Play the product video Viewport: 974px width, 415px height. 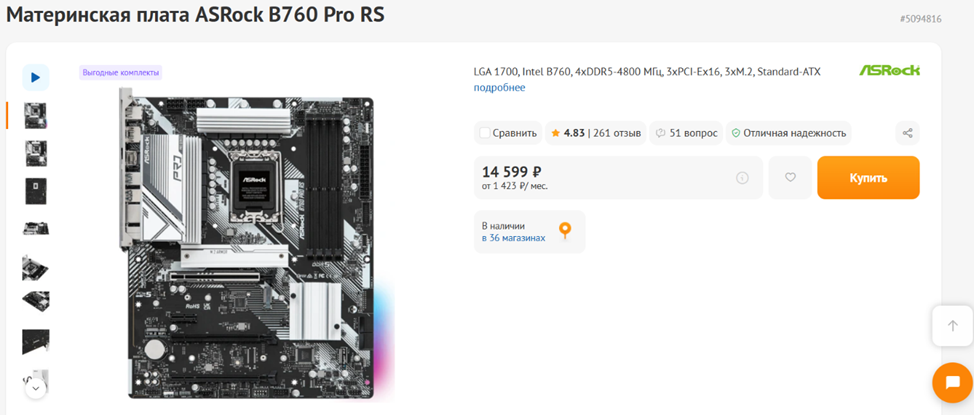pyautogui.click(x=35, y=77)
